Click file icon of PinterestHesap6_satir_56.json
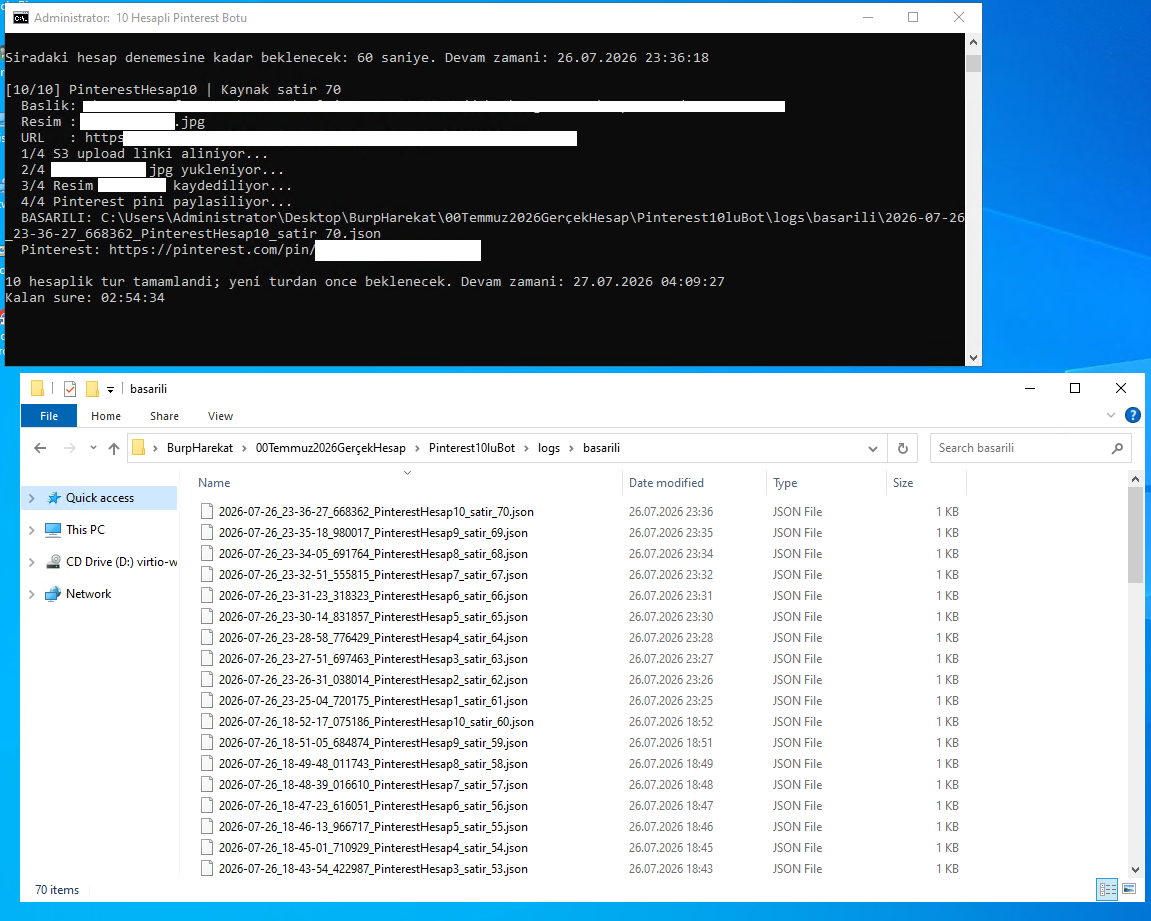Screen dimensions: 1151x921 [207, 805]
